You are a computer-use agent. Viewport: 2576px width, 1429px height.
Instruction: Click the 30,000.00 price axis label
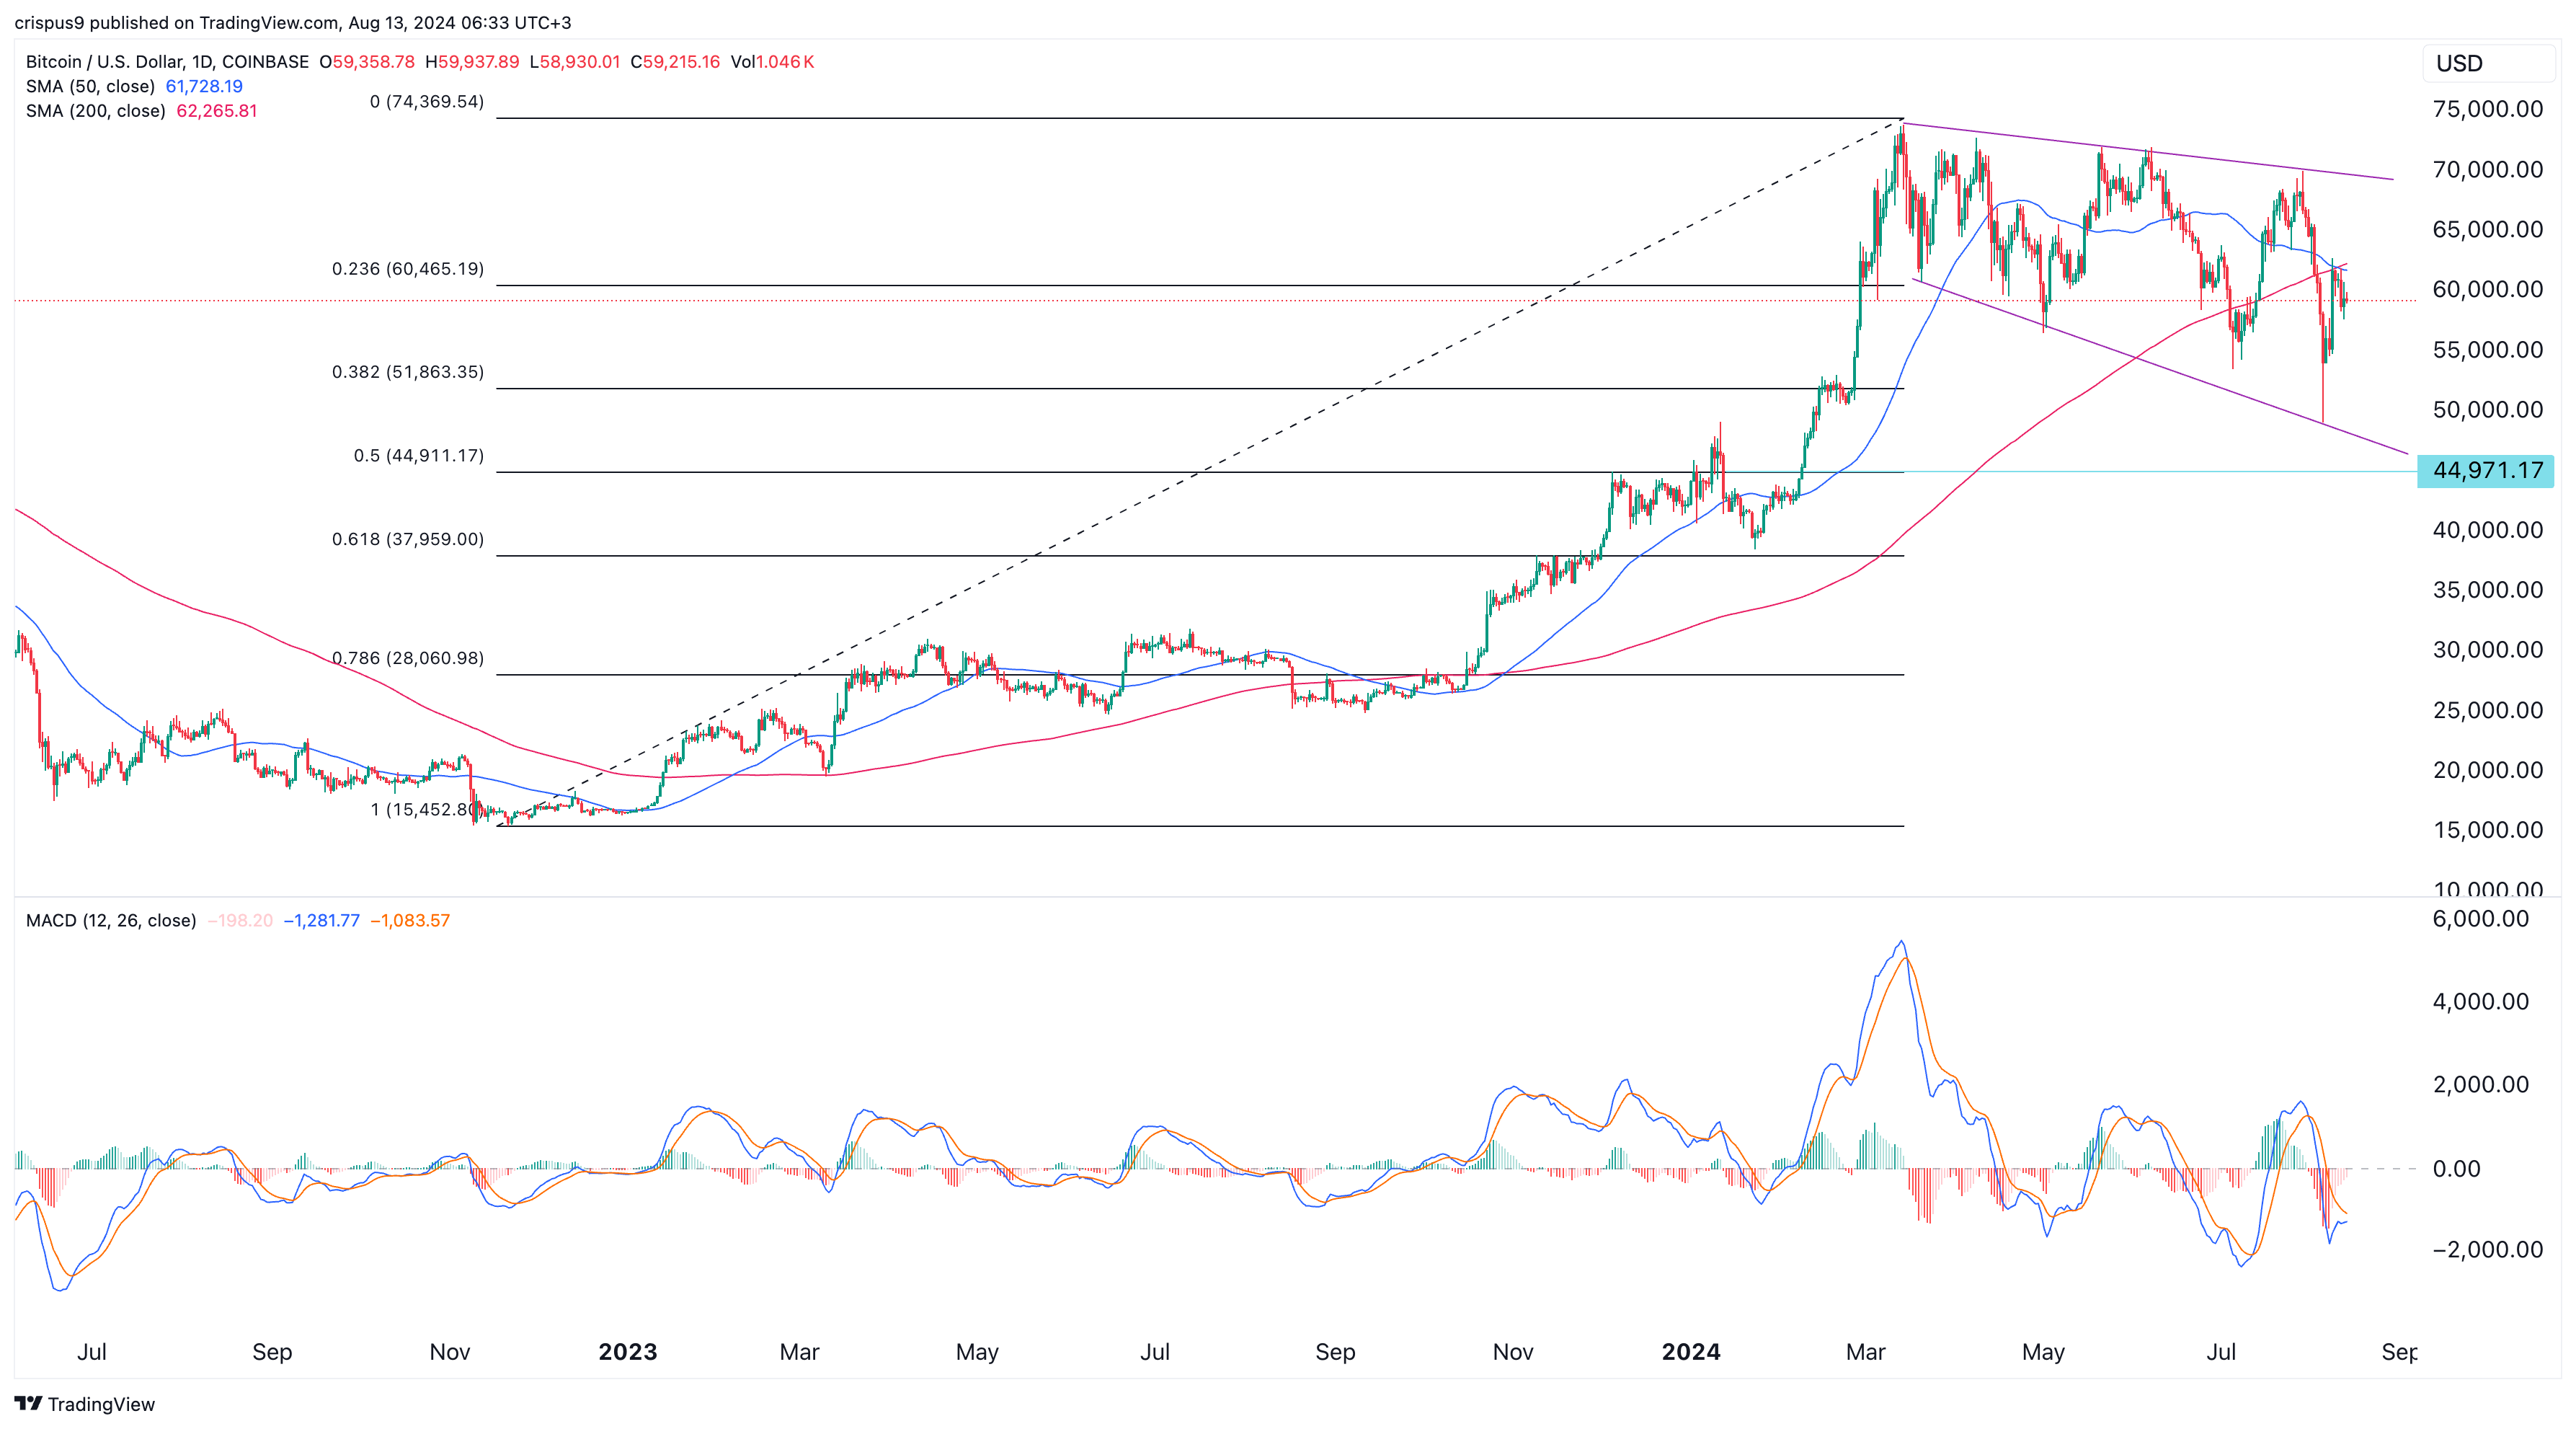point(2487,649)
